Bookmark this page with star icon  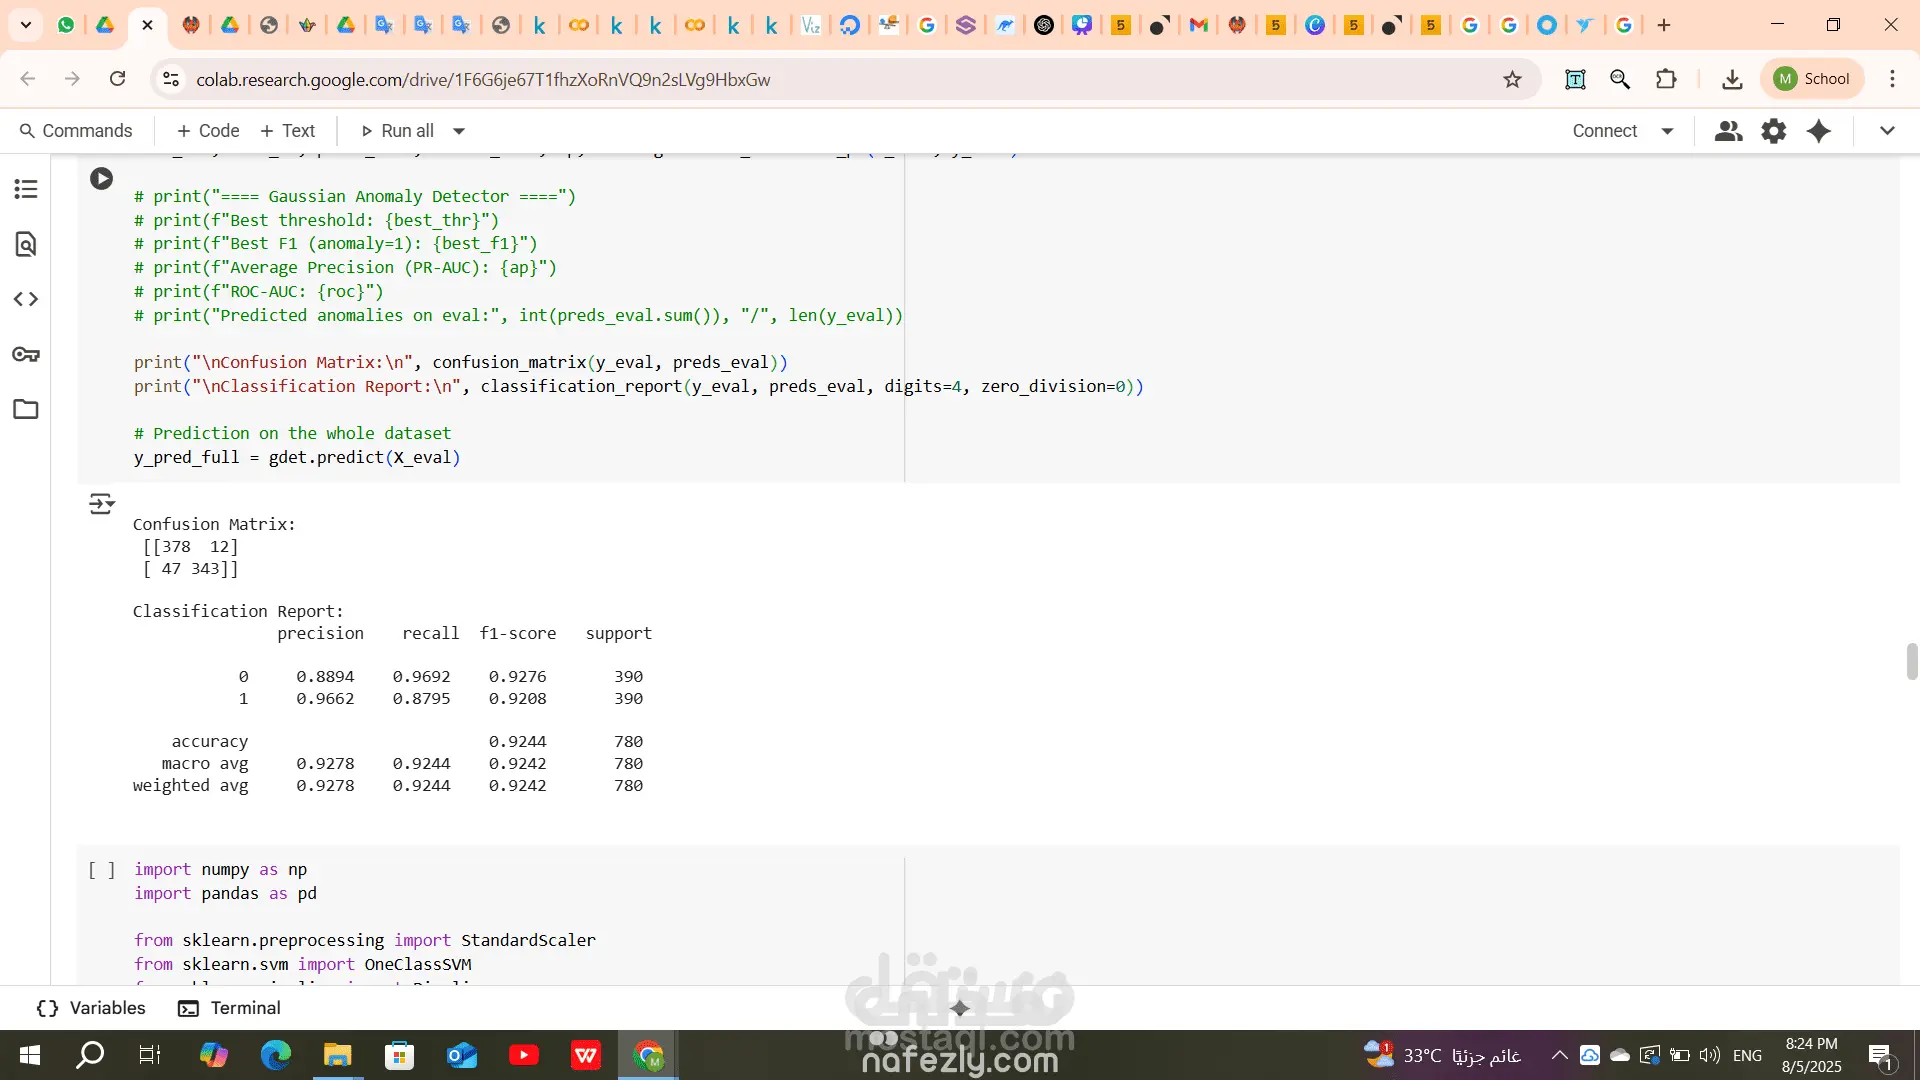(x=1512, y=79)
